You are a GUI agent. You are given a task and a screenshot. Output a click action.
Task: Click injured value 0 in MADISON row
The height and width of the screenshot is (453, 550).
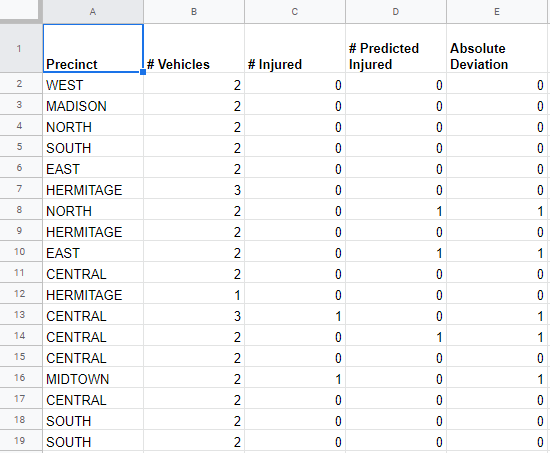pyautogui.click(x=295, y=105)
